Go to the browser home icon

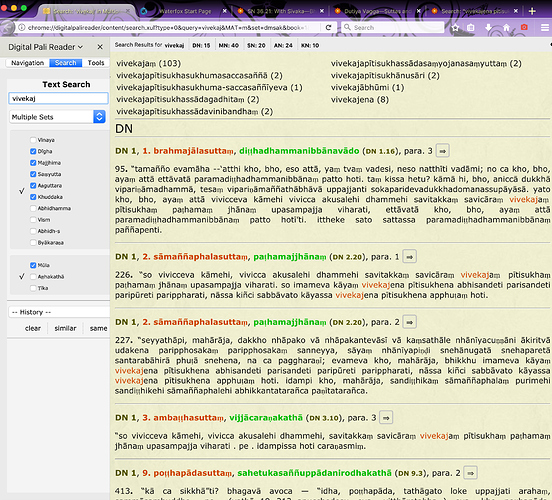(506, 27)
